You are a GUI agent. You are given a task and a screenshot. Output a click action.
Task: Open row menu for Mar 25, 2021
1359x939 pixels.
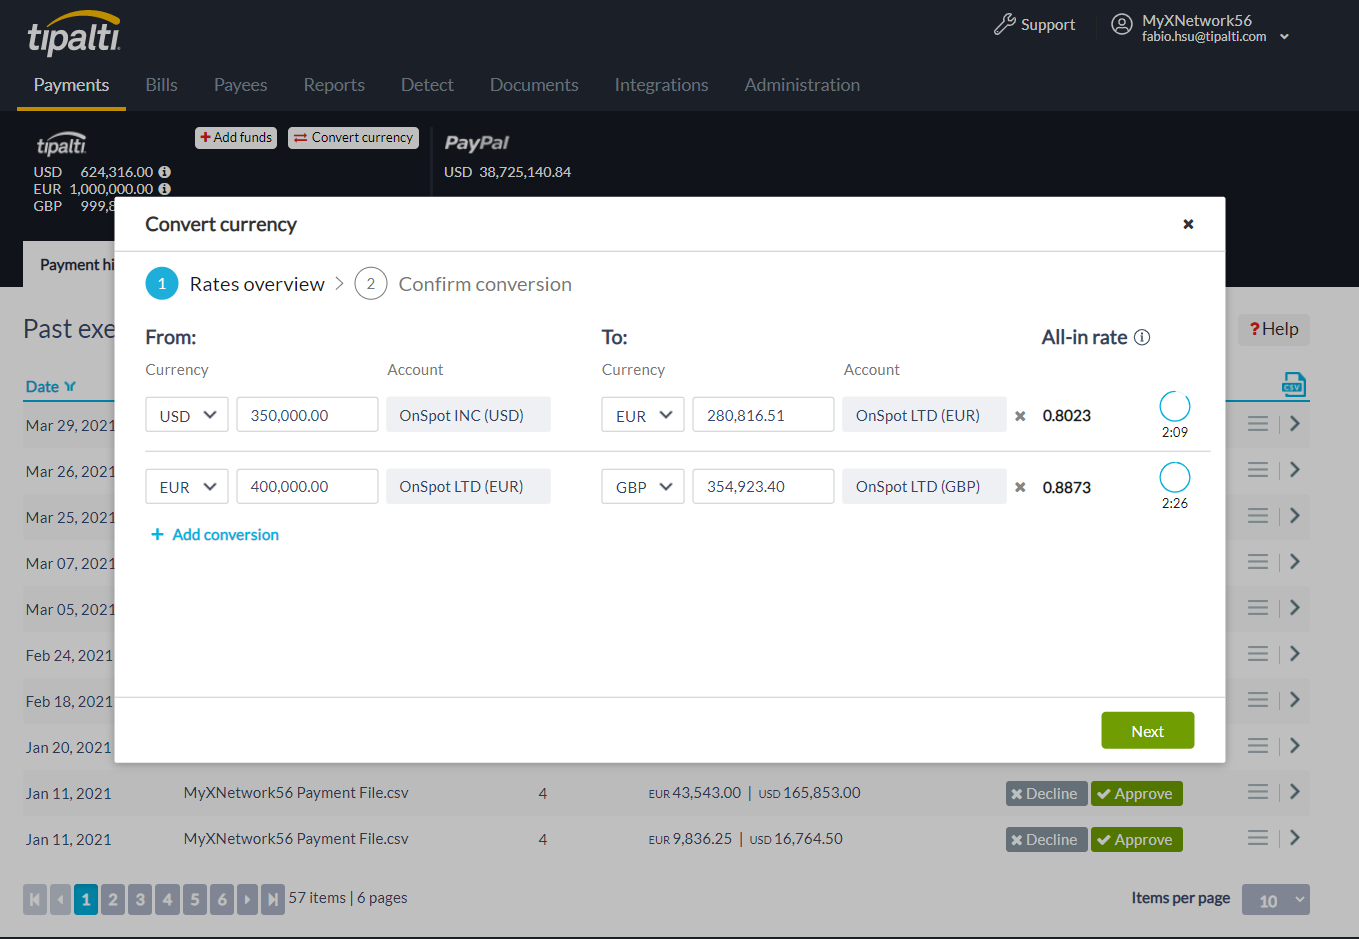point(1258,516)
